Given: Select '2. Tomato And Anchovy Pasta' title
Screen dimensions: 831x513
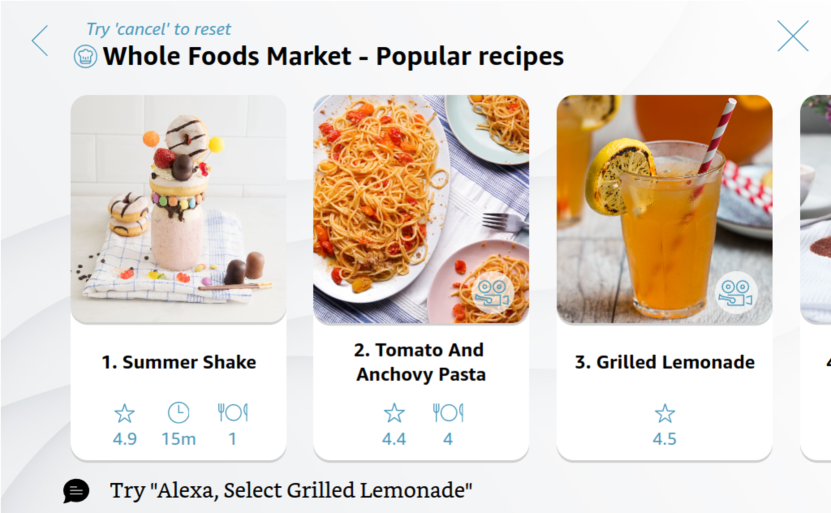Looking at the screenshot, I should (x=421, y=362).
